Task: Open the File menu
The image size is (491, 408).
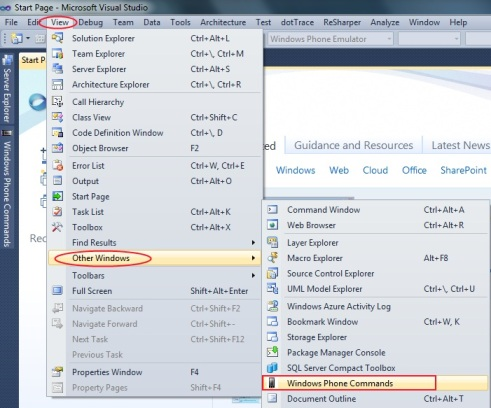Action: (x=11, y=22)
